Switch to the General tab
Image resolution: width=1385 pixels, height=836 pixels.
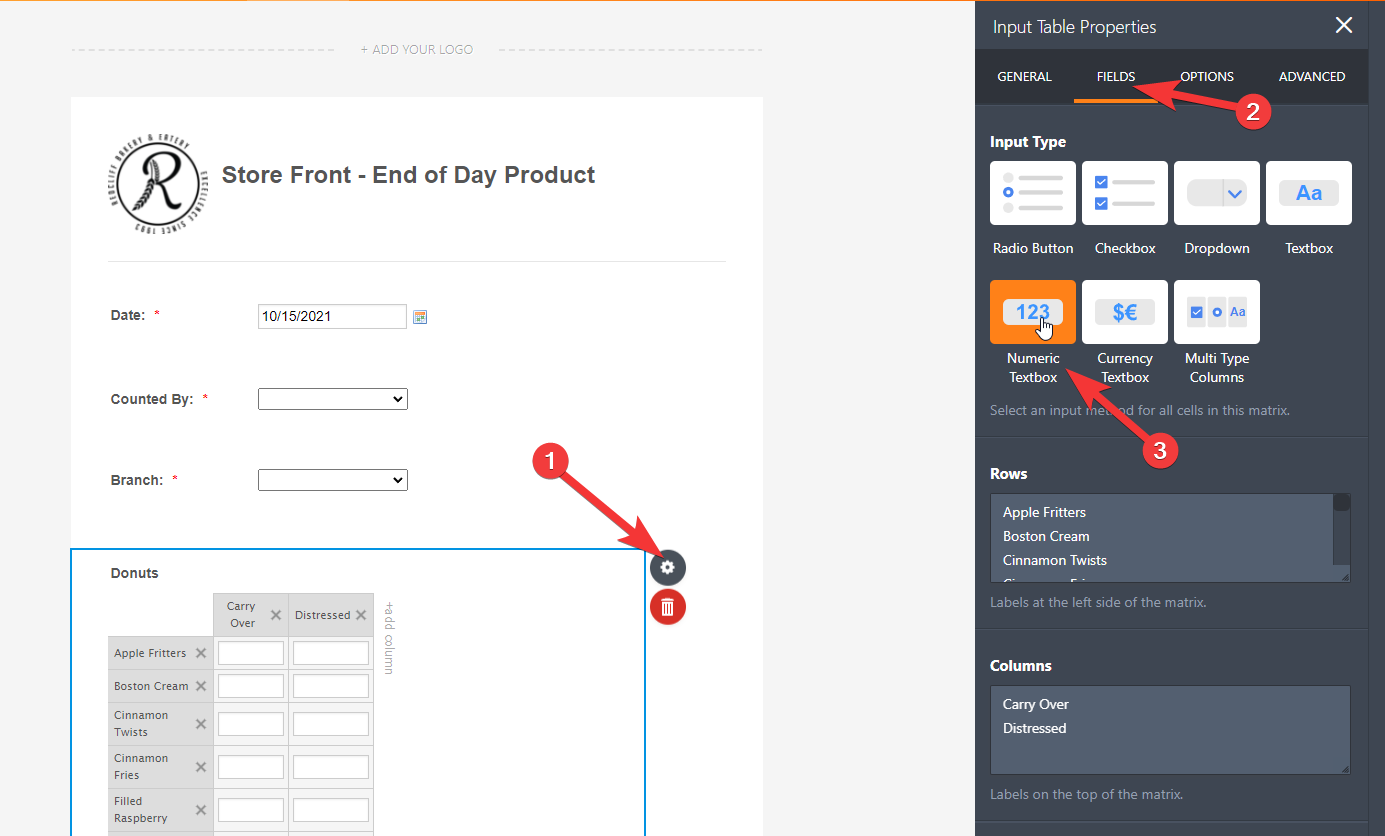tap(1024, 77)
